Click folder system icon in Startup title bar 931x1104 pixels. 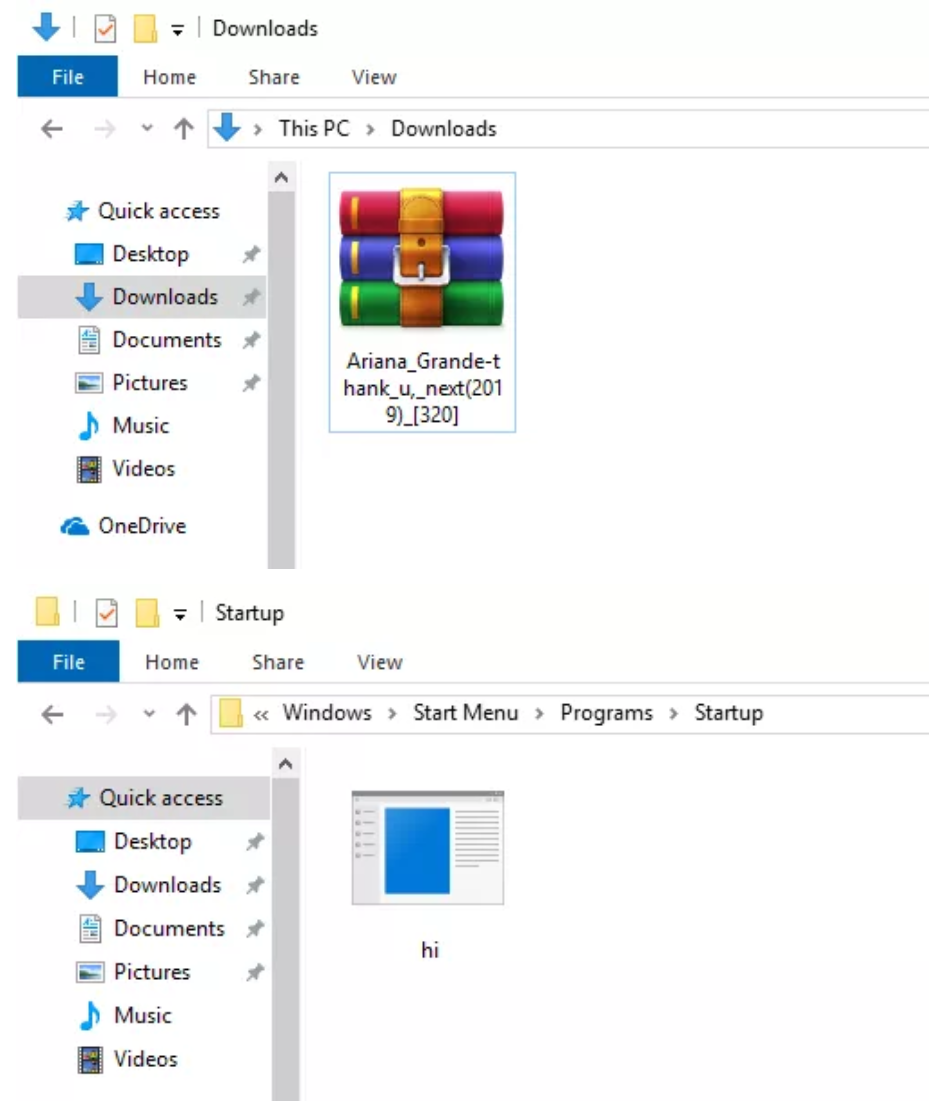coord(47,611)
